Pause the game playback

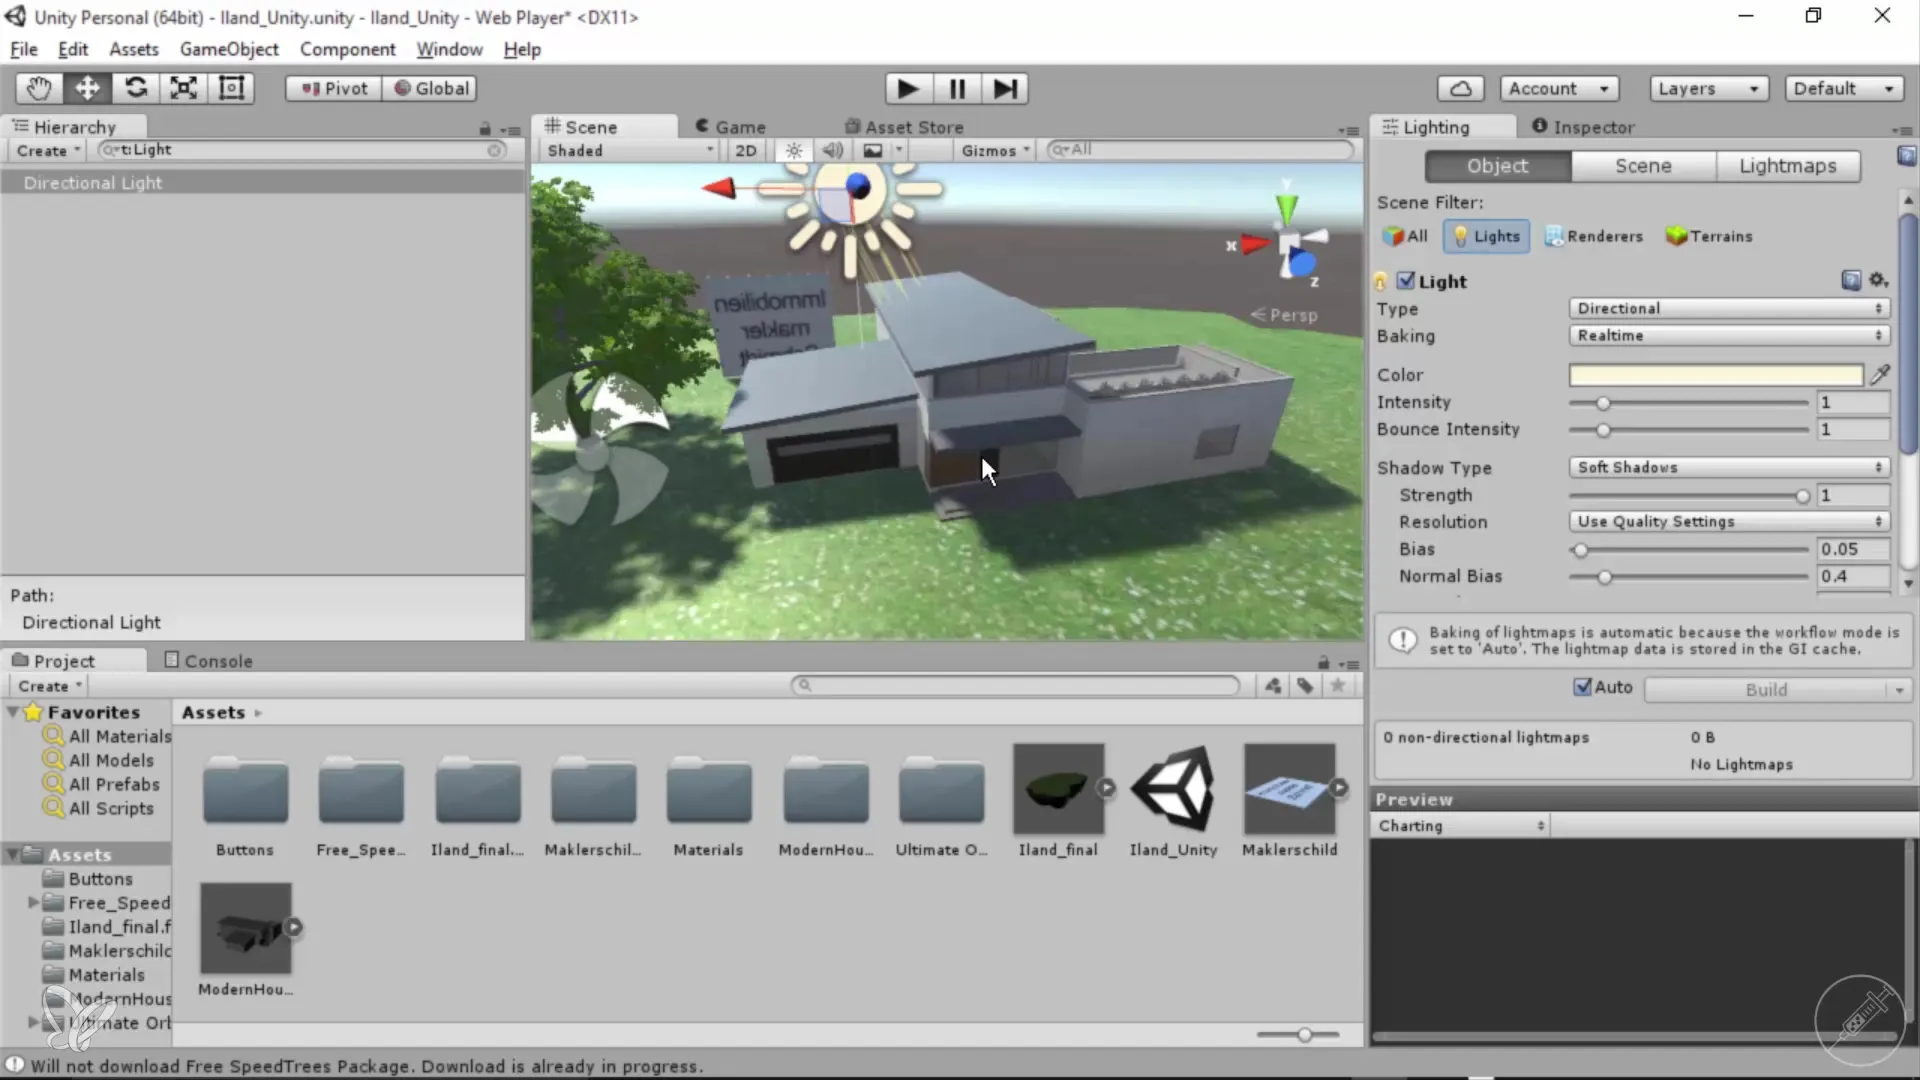957,89
